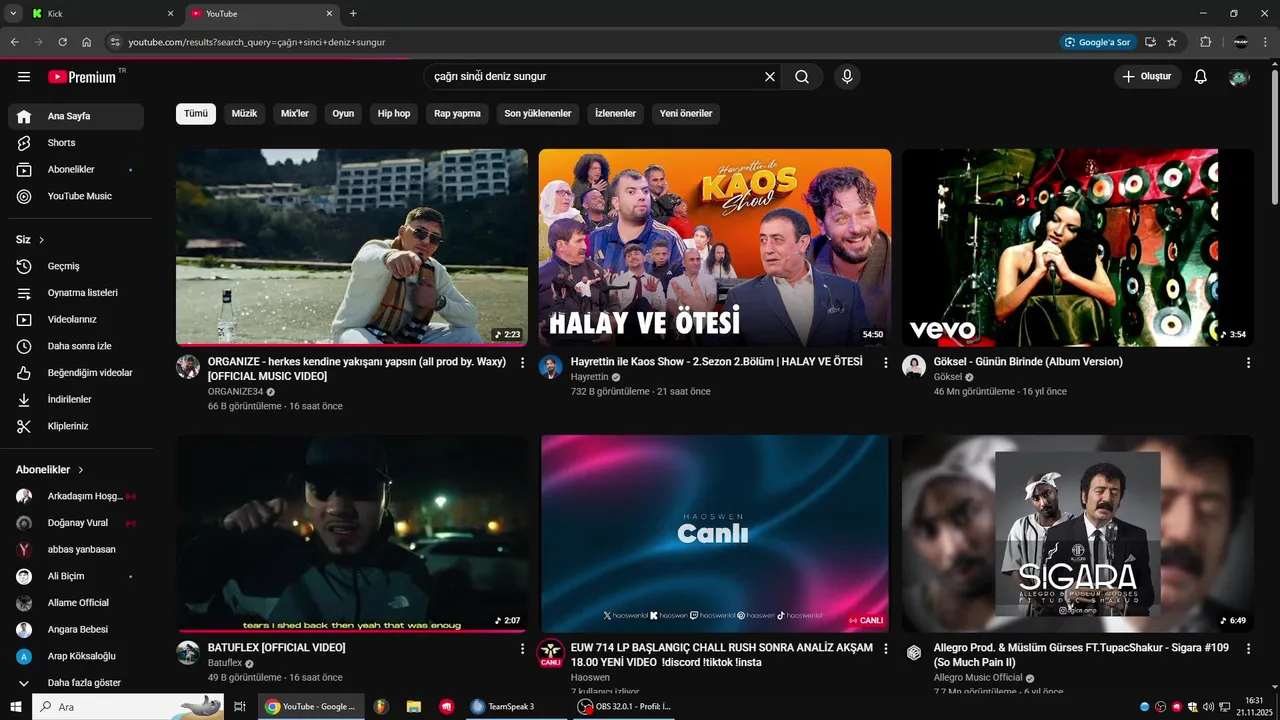Open Oynatma listeleri in sidebar
Viewport: 1280px width, 720px height.
pos(76,293)
